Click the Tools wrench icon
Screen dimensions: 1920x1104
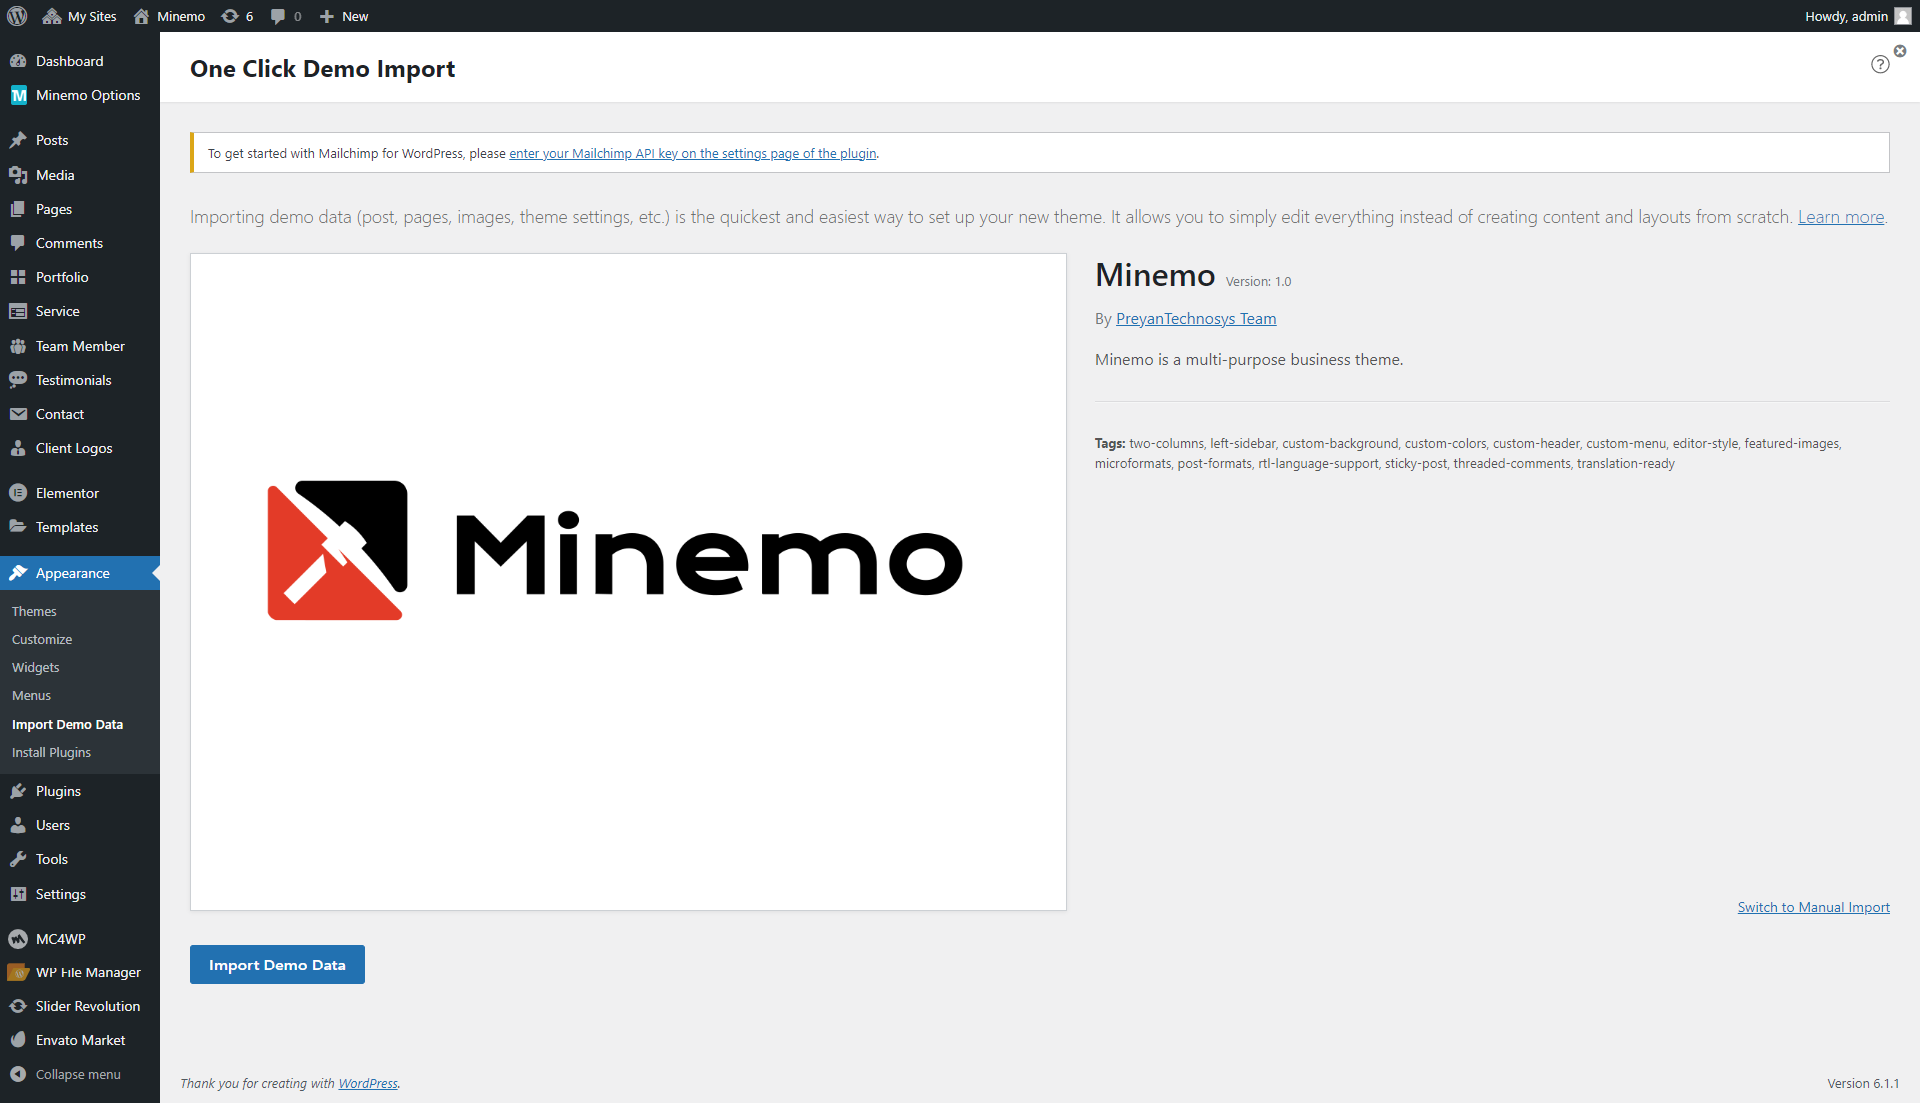pyautogui.click(x=18, y=859)
